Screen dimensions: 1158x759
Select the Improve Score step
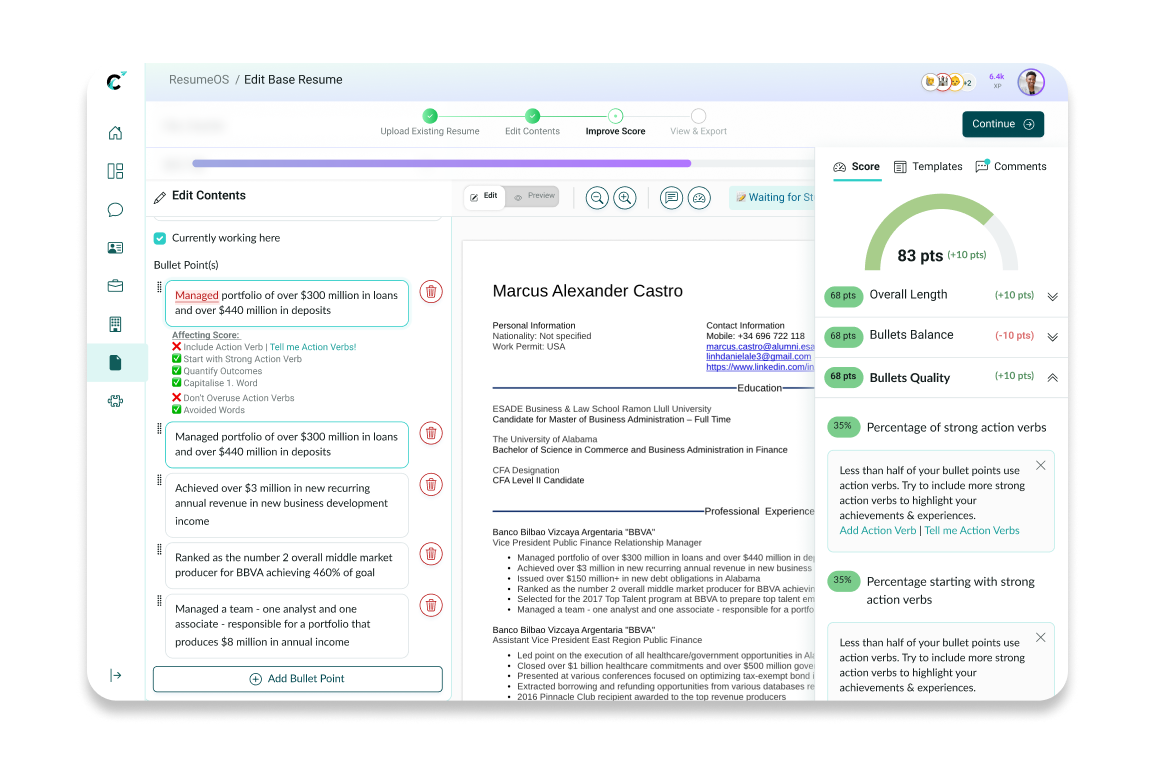point(615,123)
